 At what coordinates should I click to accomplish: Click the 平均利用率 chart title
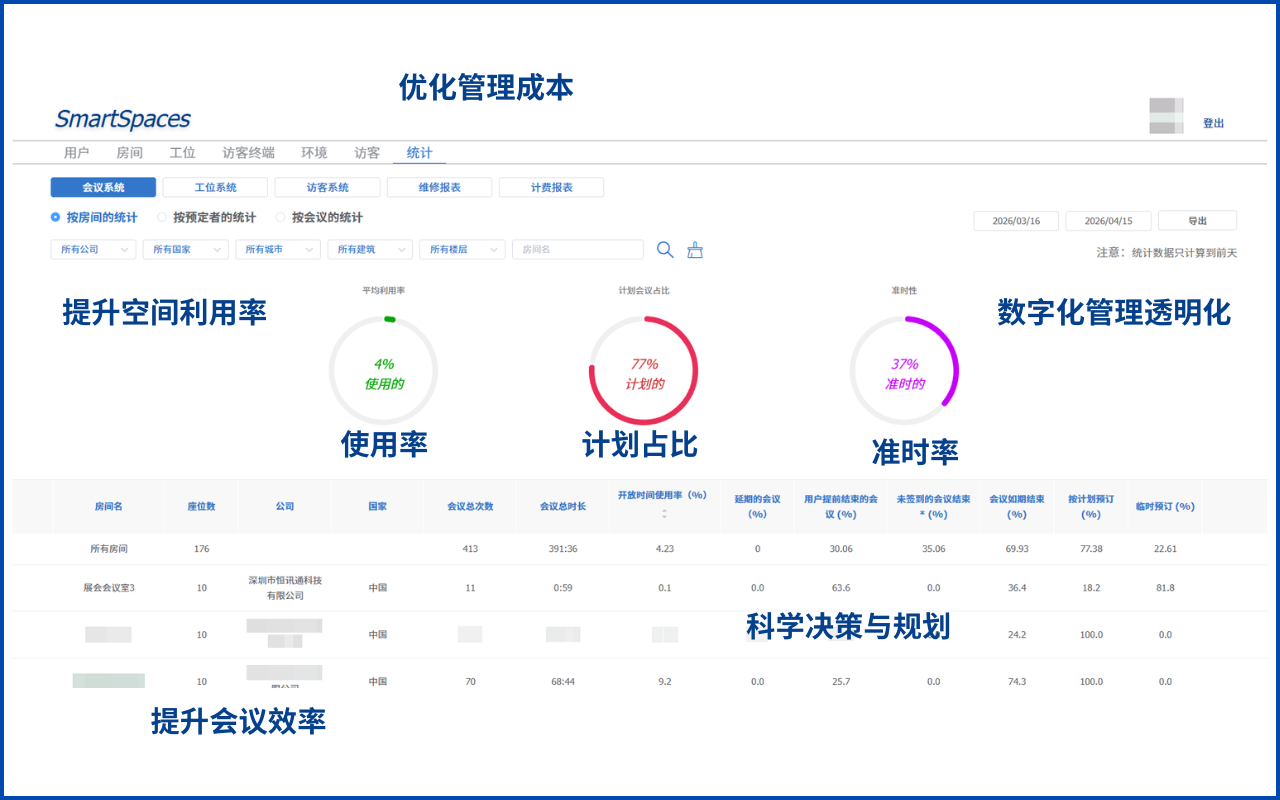coord(383,290)
